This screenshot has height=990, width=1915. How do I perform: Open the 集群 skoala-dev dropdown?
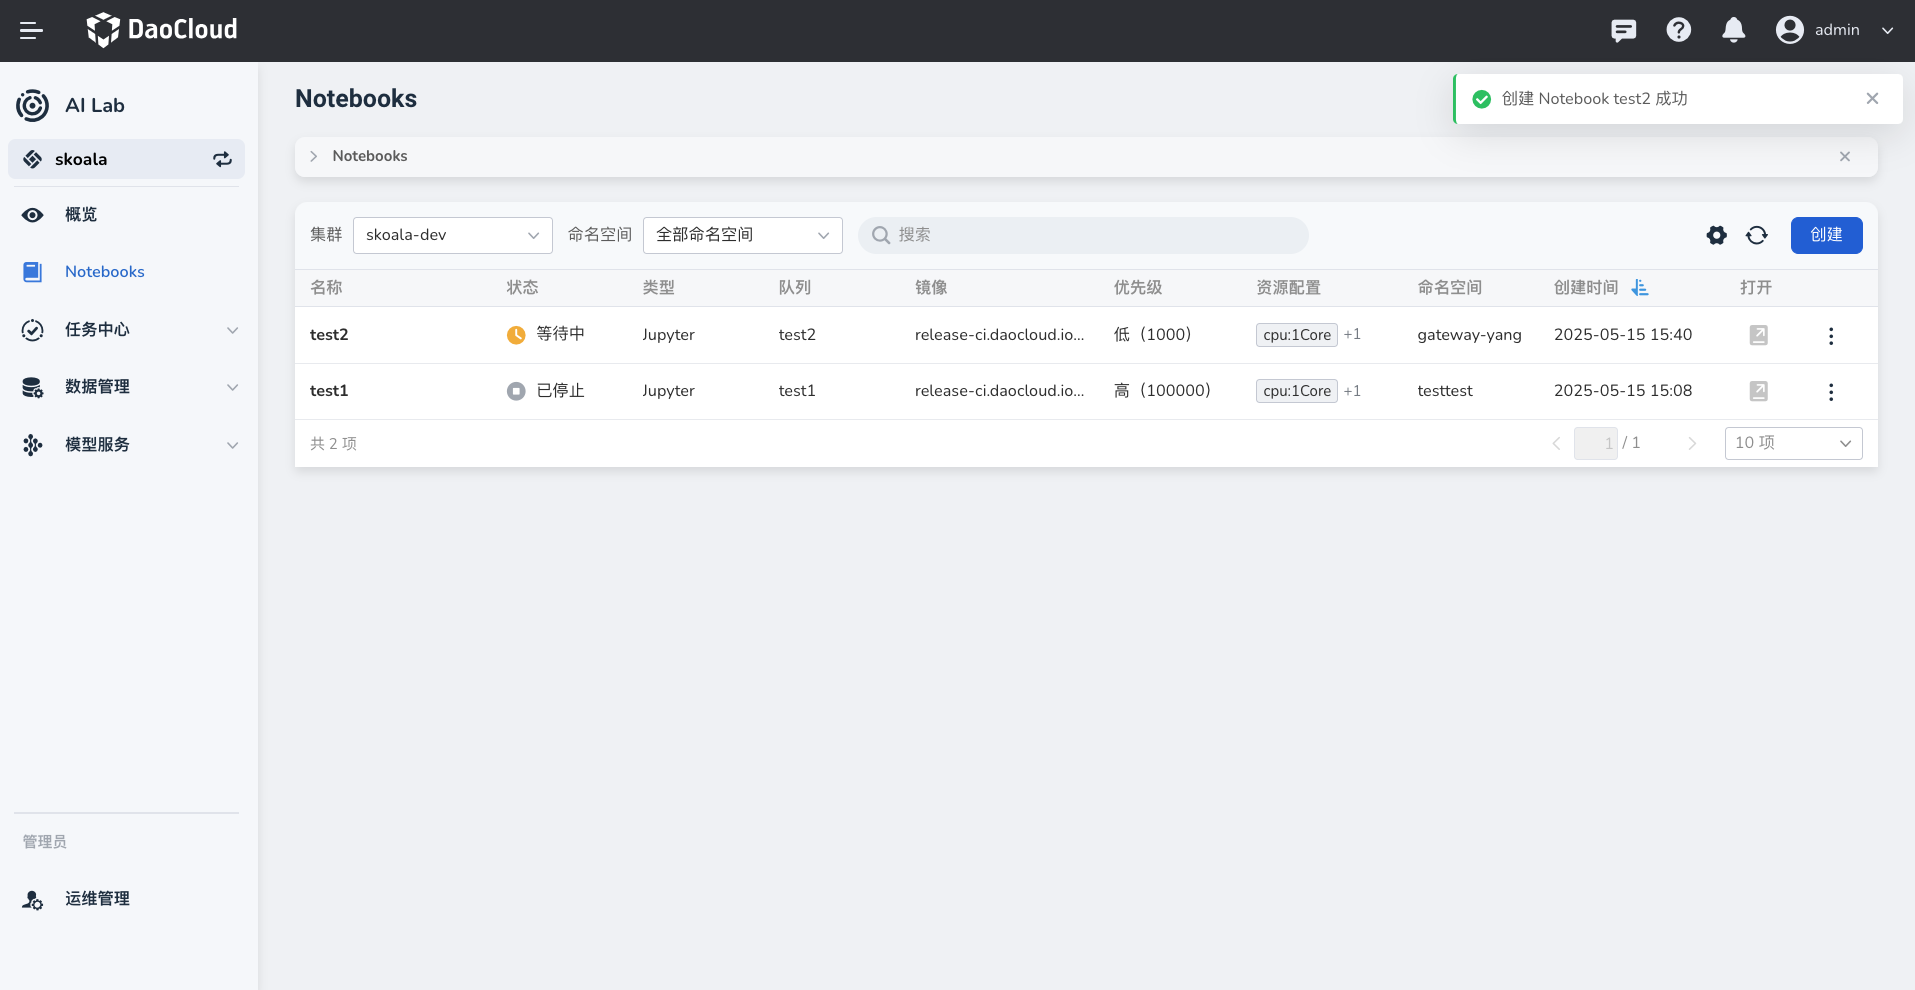(452, 235)
